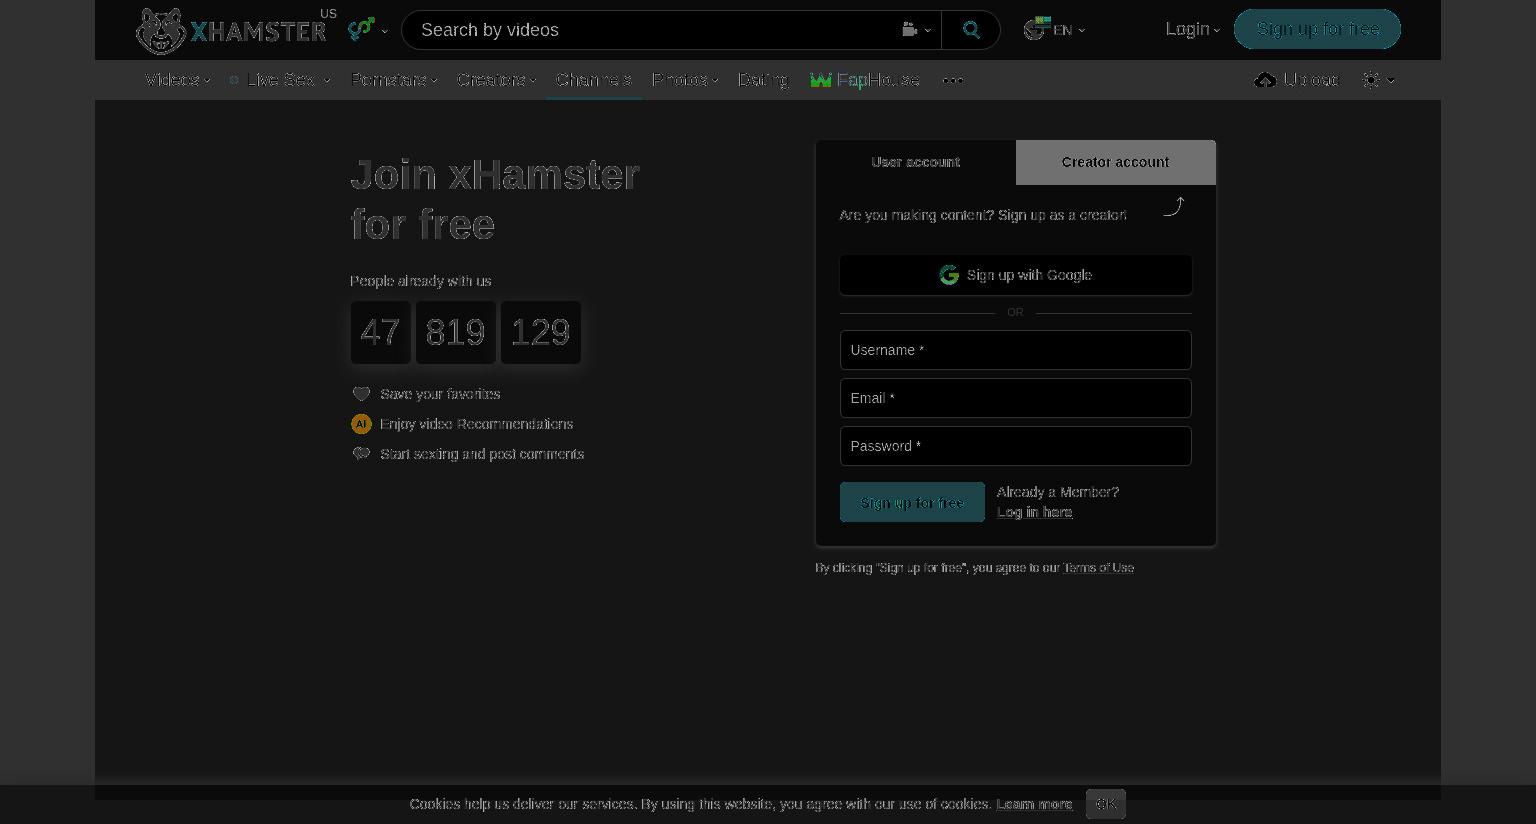
Task: Expand the Creators menu
Action: (x=497, y=80)
